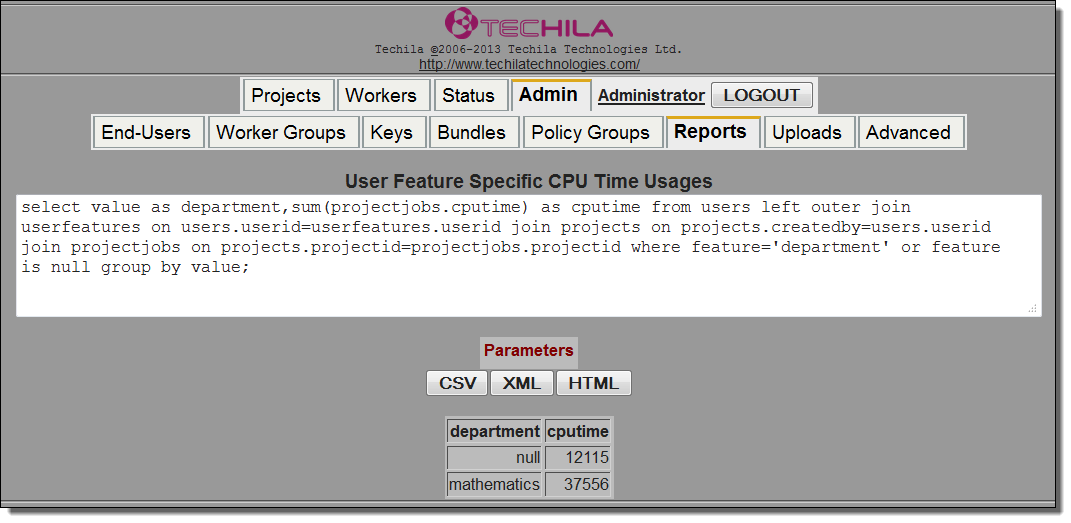Open the Status tab
The image size is (1071, 523).
tap(469, 96)
